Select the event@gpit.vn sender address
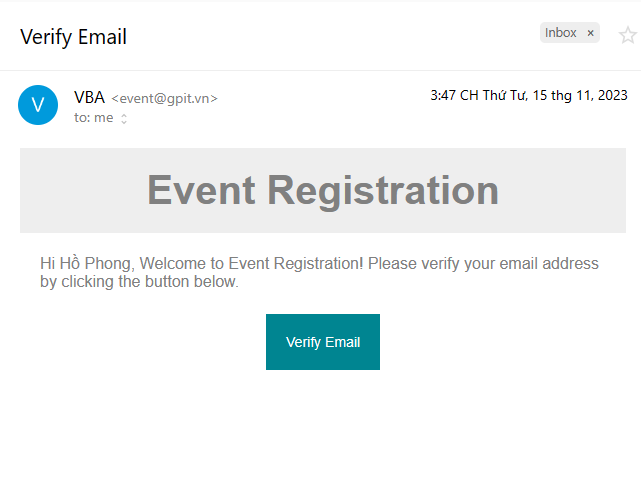Image resolution: width=641 pixels, height=478 pixels. (x=165, y=98)
